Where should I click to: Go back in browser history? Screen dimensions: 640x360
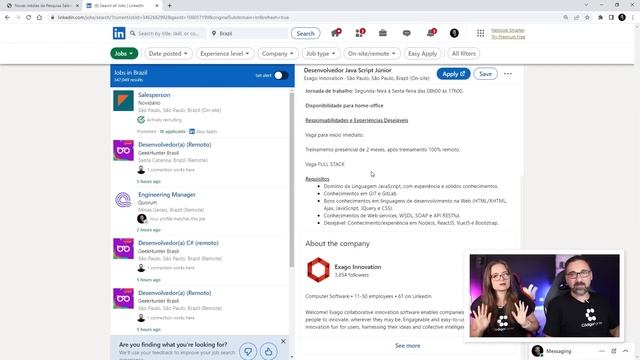(x=7, y=18)
